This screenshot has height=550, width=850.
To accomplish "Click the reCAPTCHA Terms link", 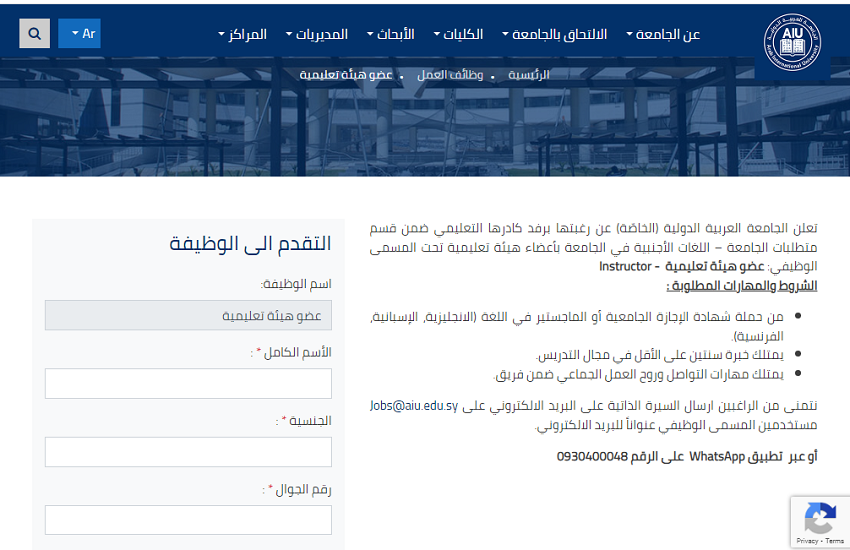I will click(834, 541).
